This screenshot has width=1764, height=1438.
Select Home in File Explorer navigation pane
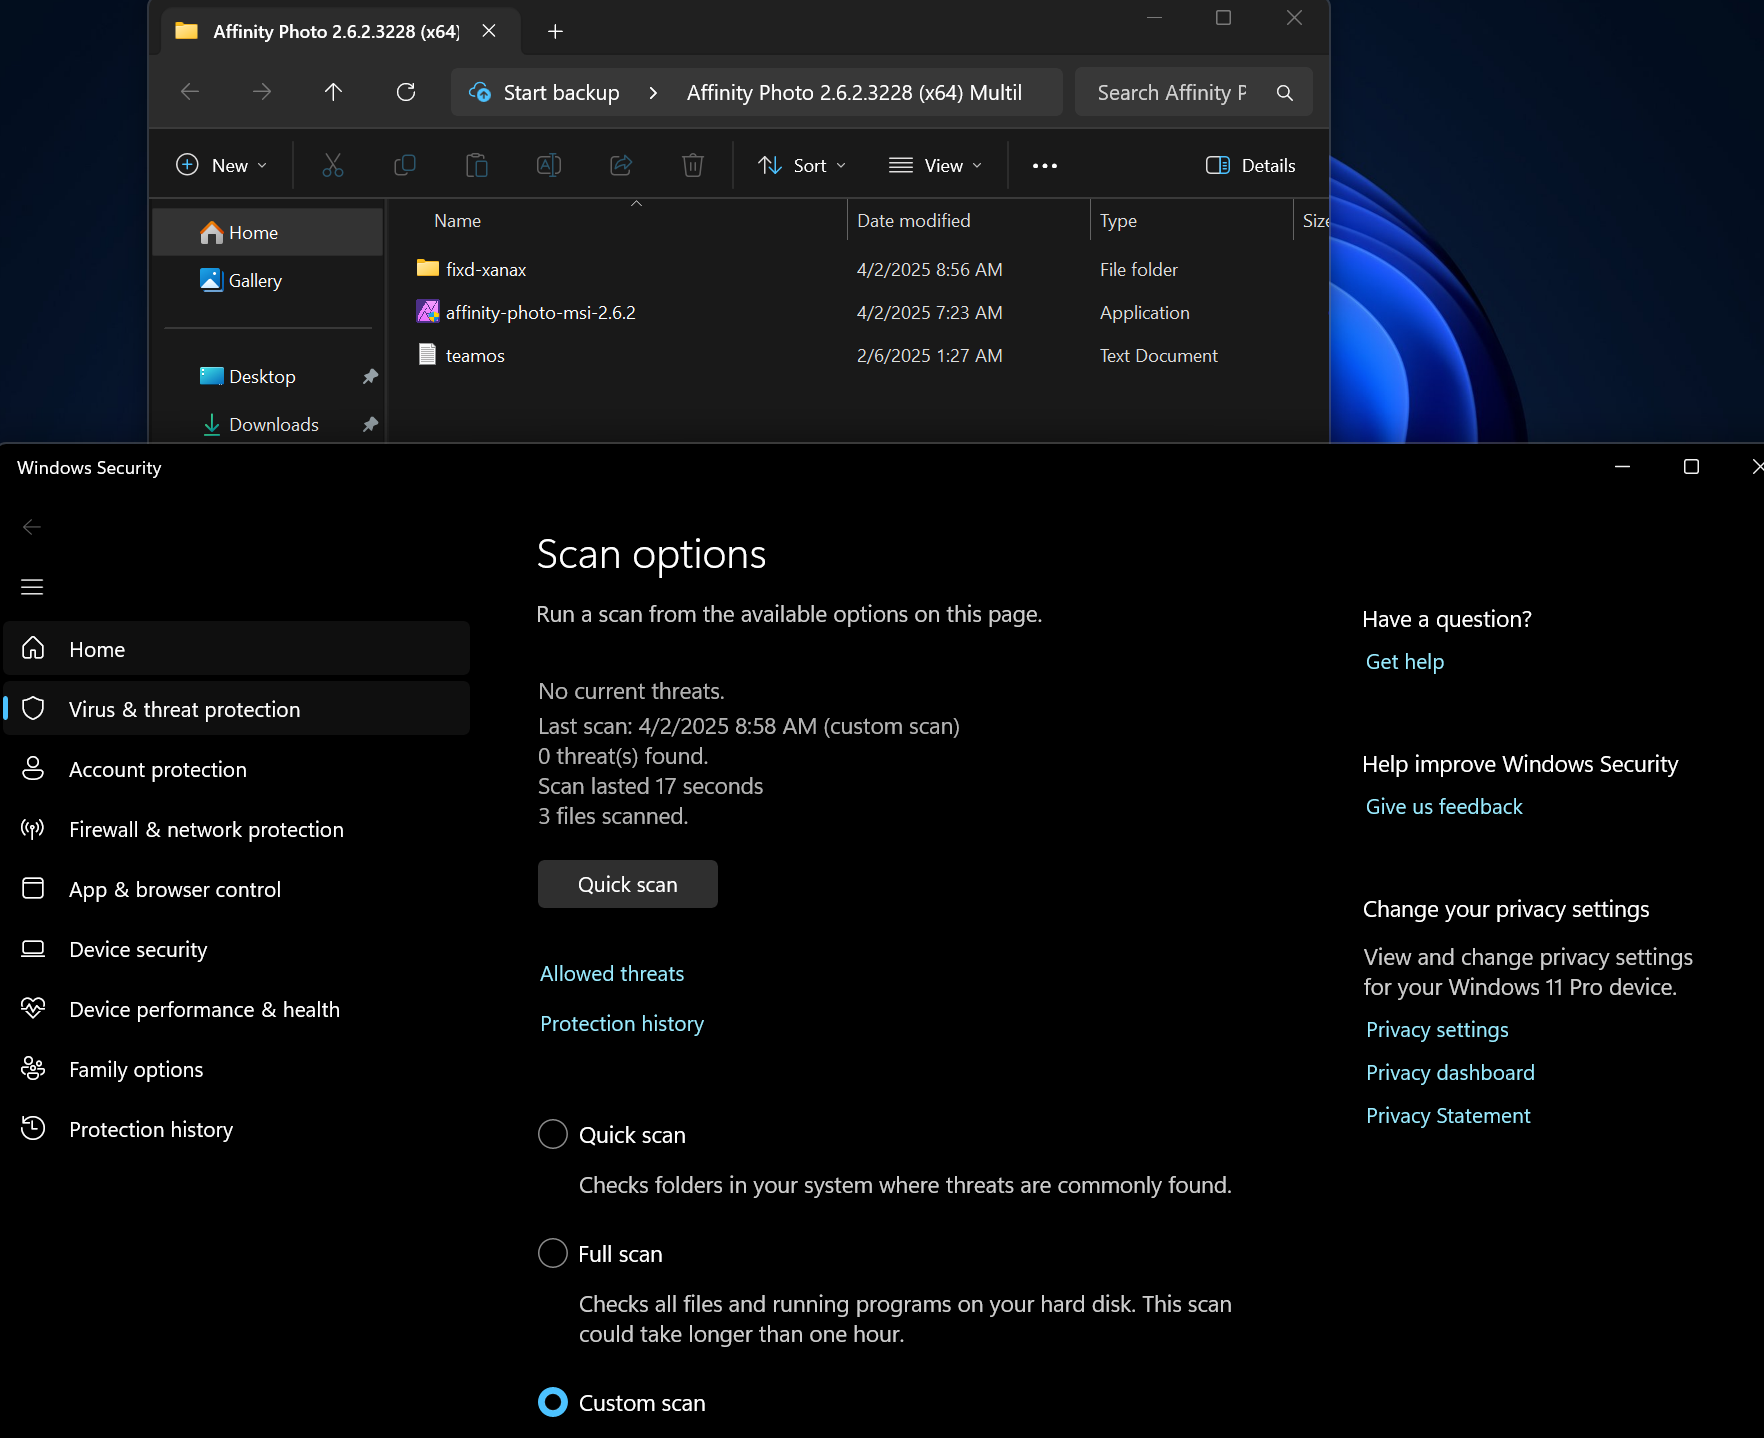[x=268, y=232]
